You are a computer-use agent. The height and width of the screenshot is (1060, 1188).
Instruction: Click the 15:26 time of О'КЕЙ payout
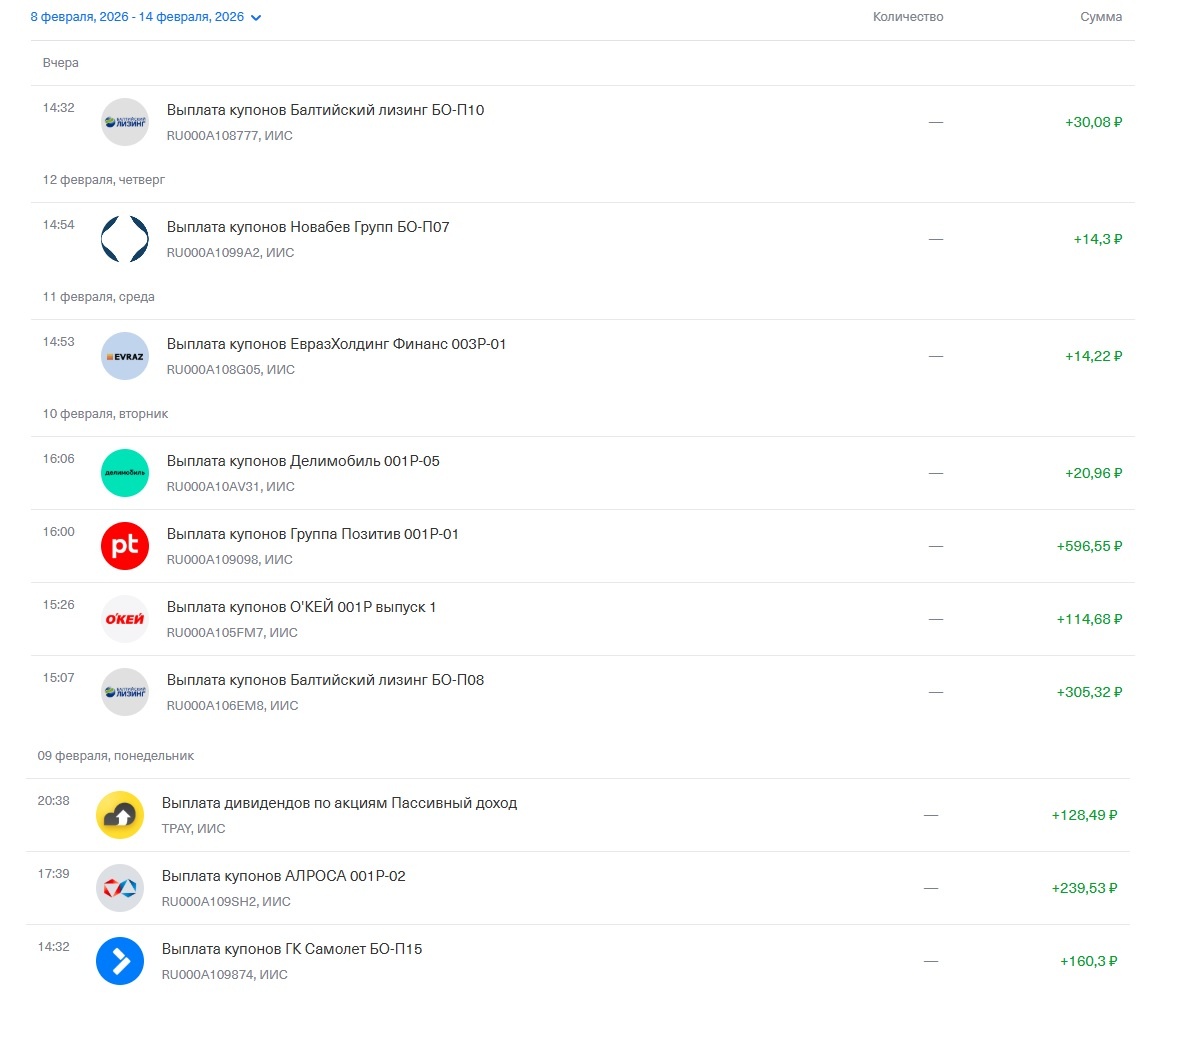click(58, 605)
